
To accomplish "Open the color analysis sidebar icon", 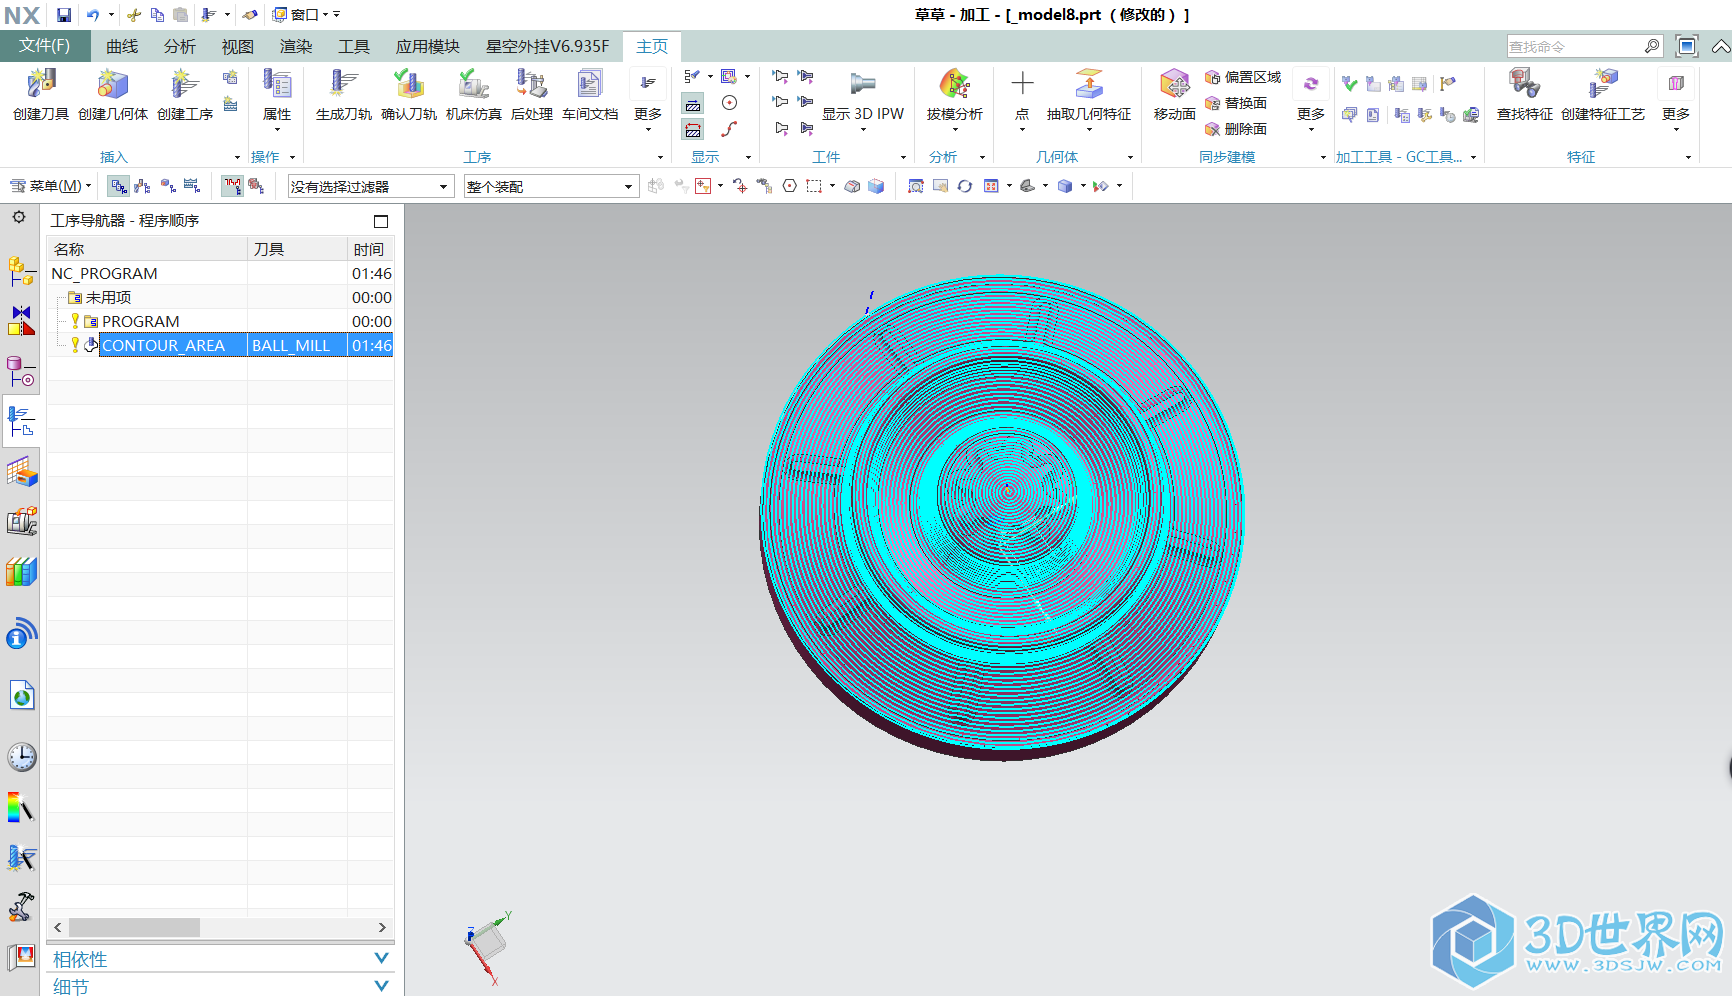I will point(21,807).
